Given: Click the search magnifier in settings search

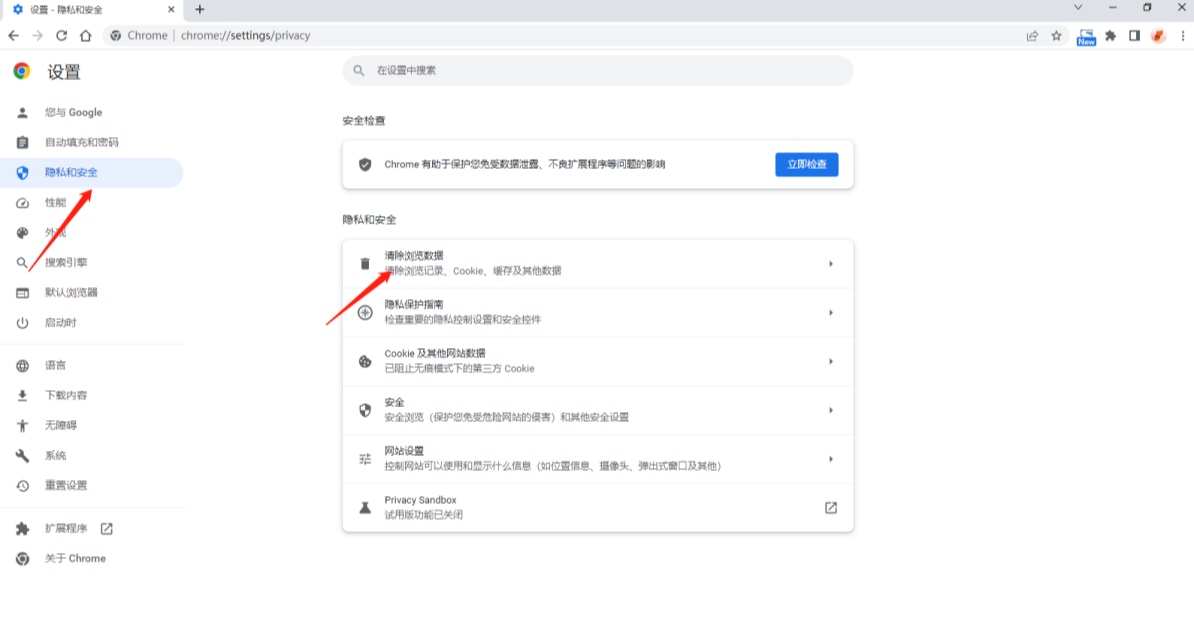Looking at the screenshot, I should [x=359, y=70].
